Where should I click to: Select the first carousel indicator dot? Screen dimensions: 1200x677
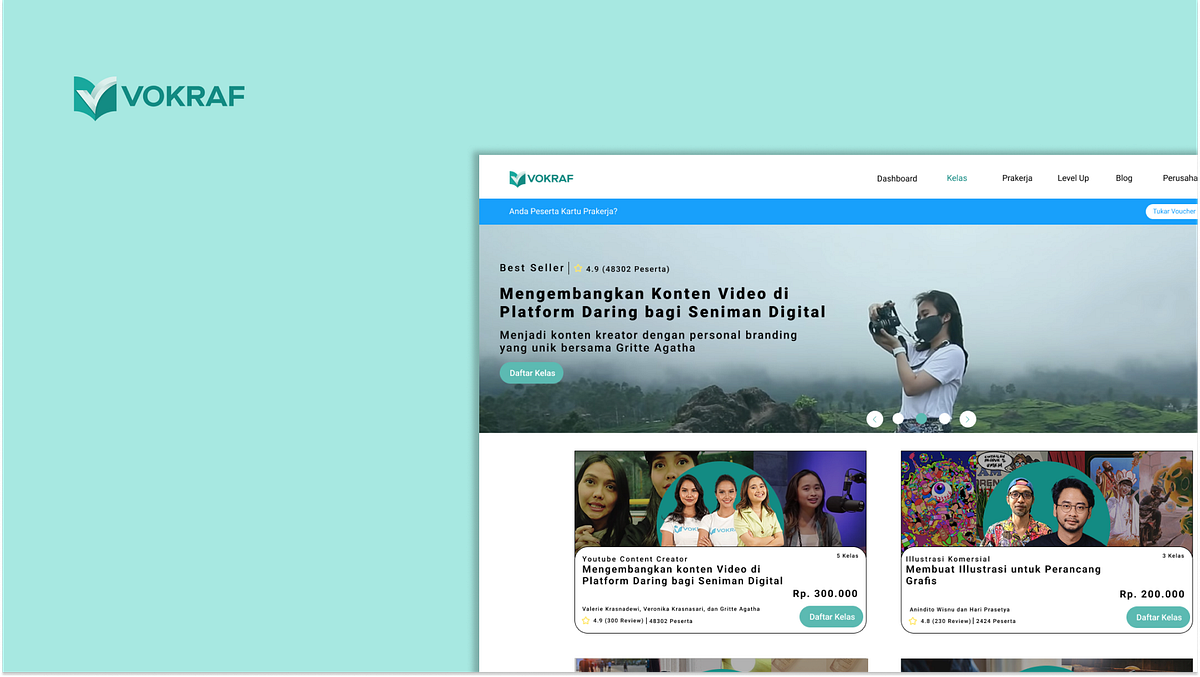(897, 419)
